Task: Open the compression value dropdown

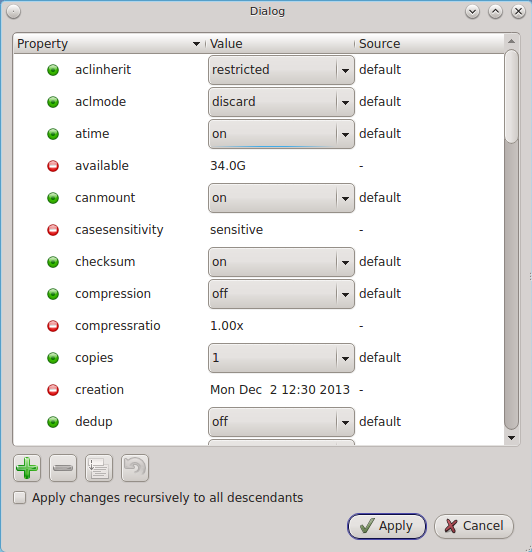Action: [x=281, y=294]
